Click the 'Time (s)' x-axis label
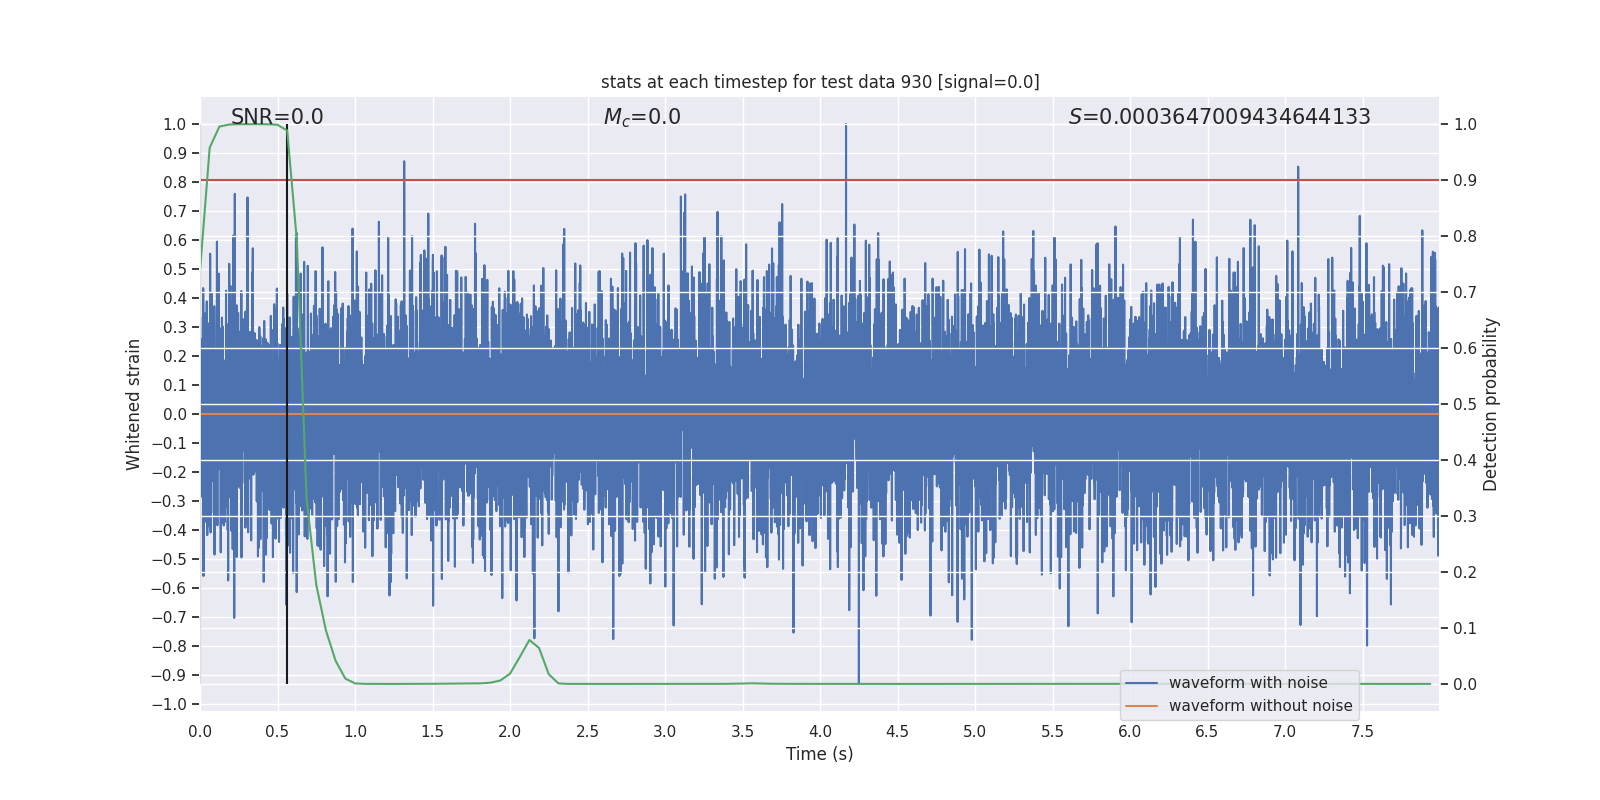 (820, 754)
